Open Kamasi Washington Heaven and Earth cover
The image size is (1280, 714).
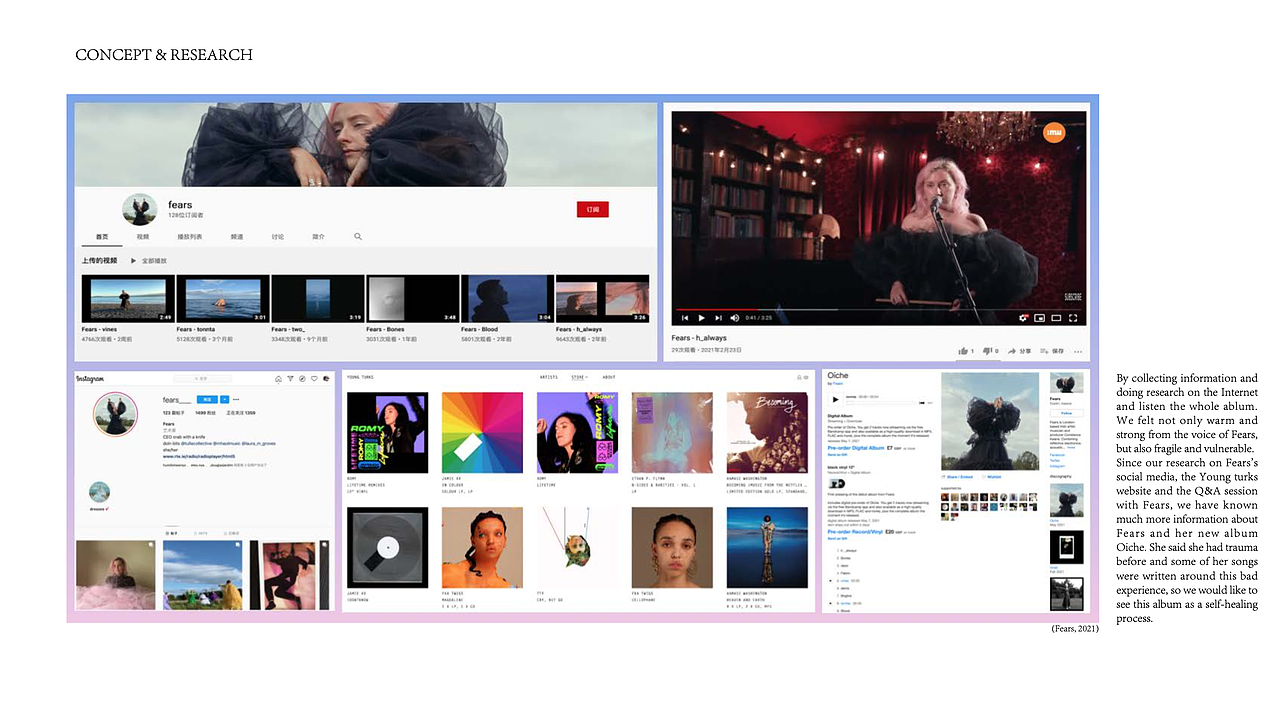click(x=767, y=548)
